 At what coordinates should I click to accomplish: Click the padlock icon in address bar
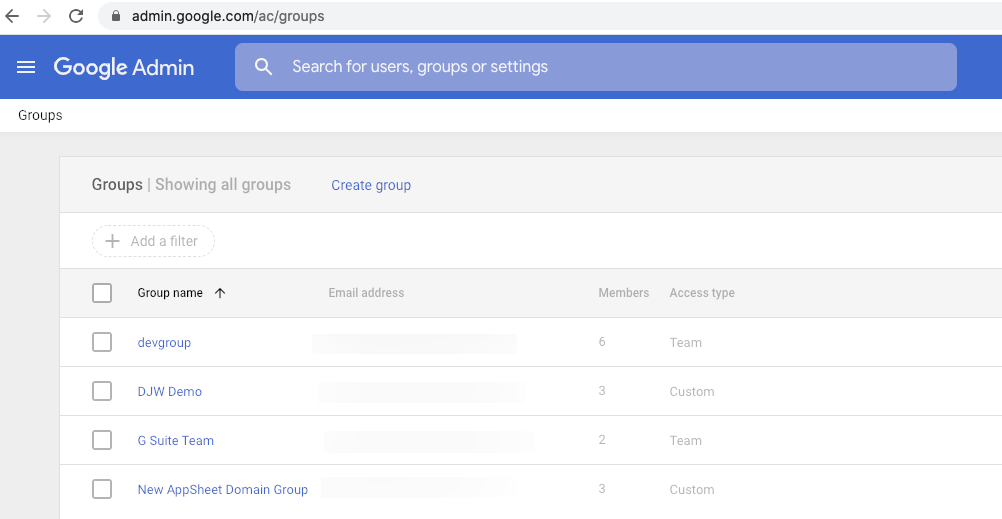coord(116,16)
